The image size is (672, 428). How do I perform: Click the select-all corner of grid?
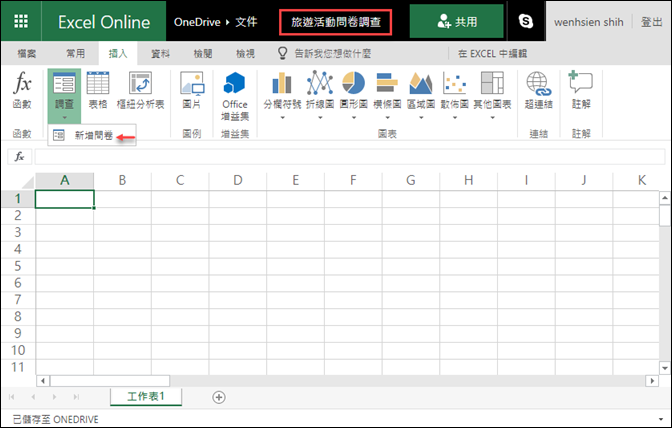(x=27, y=181)
